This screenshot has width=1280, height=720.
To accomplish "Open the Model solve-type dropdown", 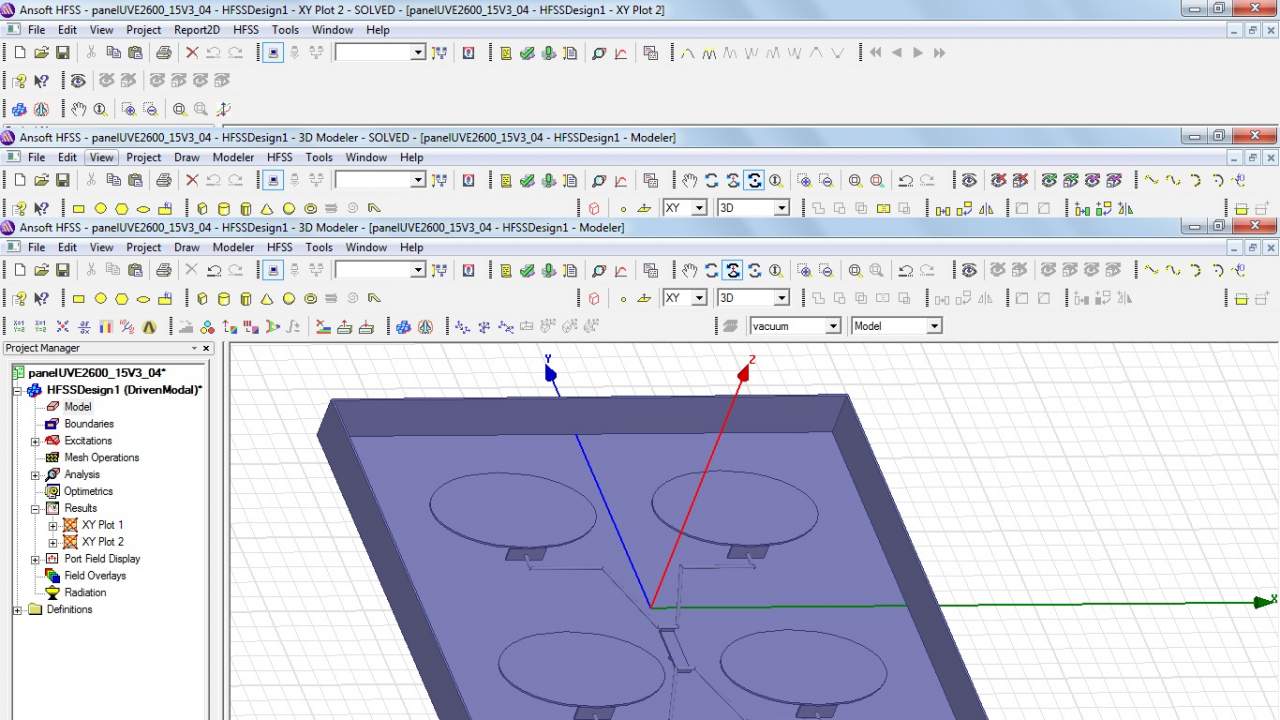I will (934, 326).
